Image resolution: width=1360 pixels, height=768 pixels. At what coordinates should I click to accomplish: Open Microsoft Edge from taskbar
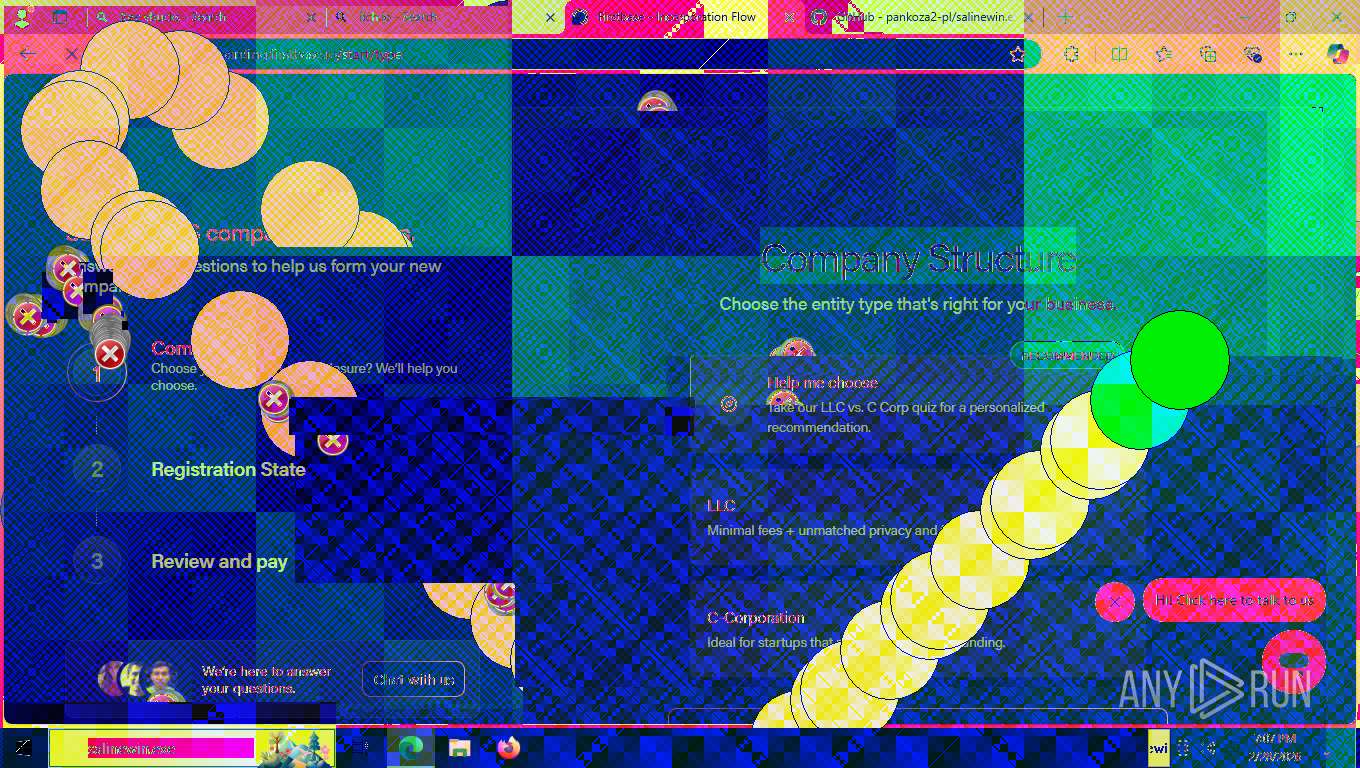point(410,747)
